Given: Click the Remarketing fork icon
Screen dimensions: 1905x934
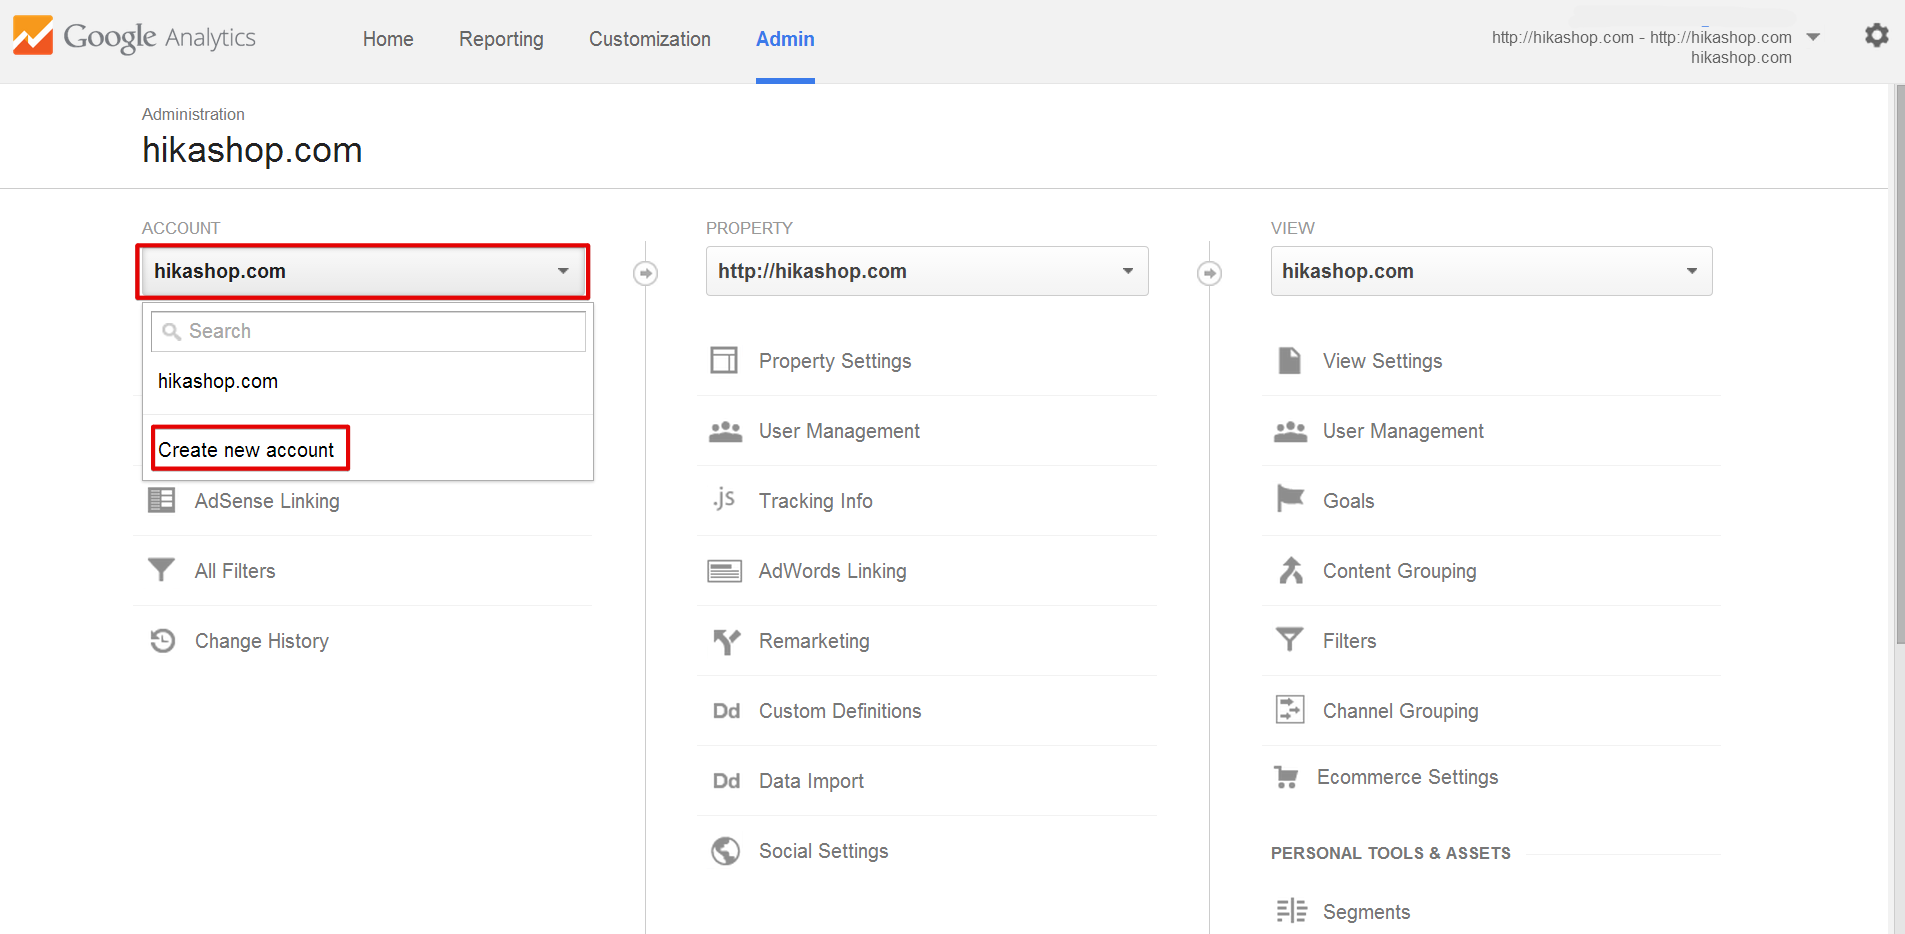Looking at the screenshot, I should 726,641.
